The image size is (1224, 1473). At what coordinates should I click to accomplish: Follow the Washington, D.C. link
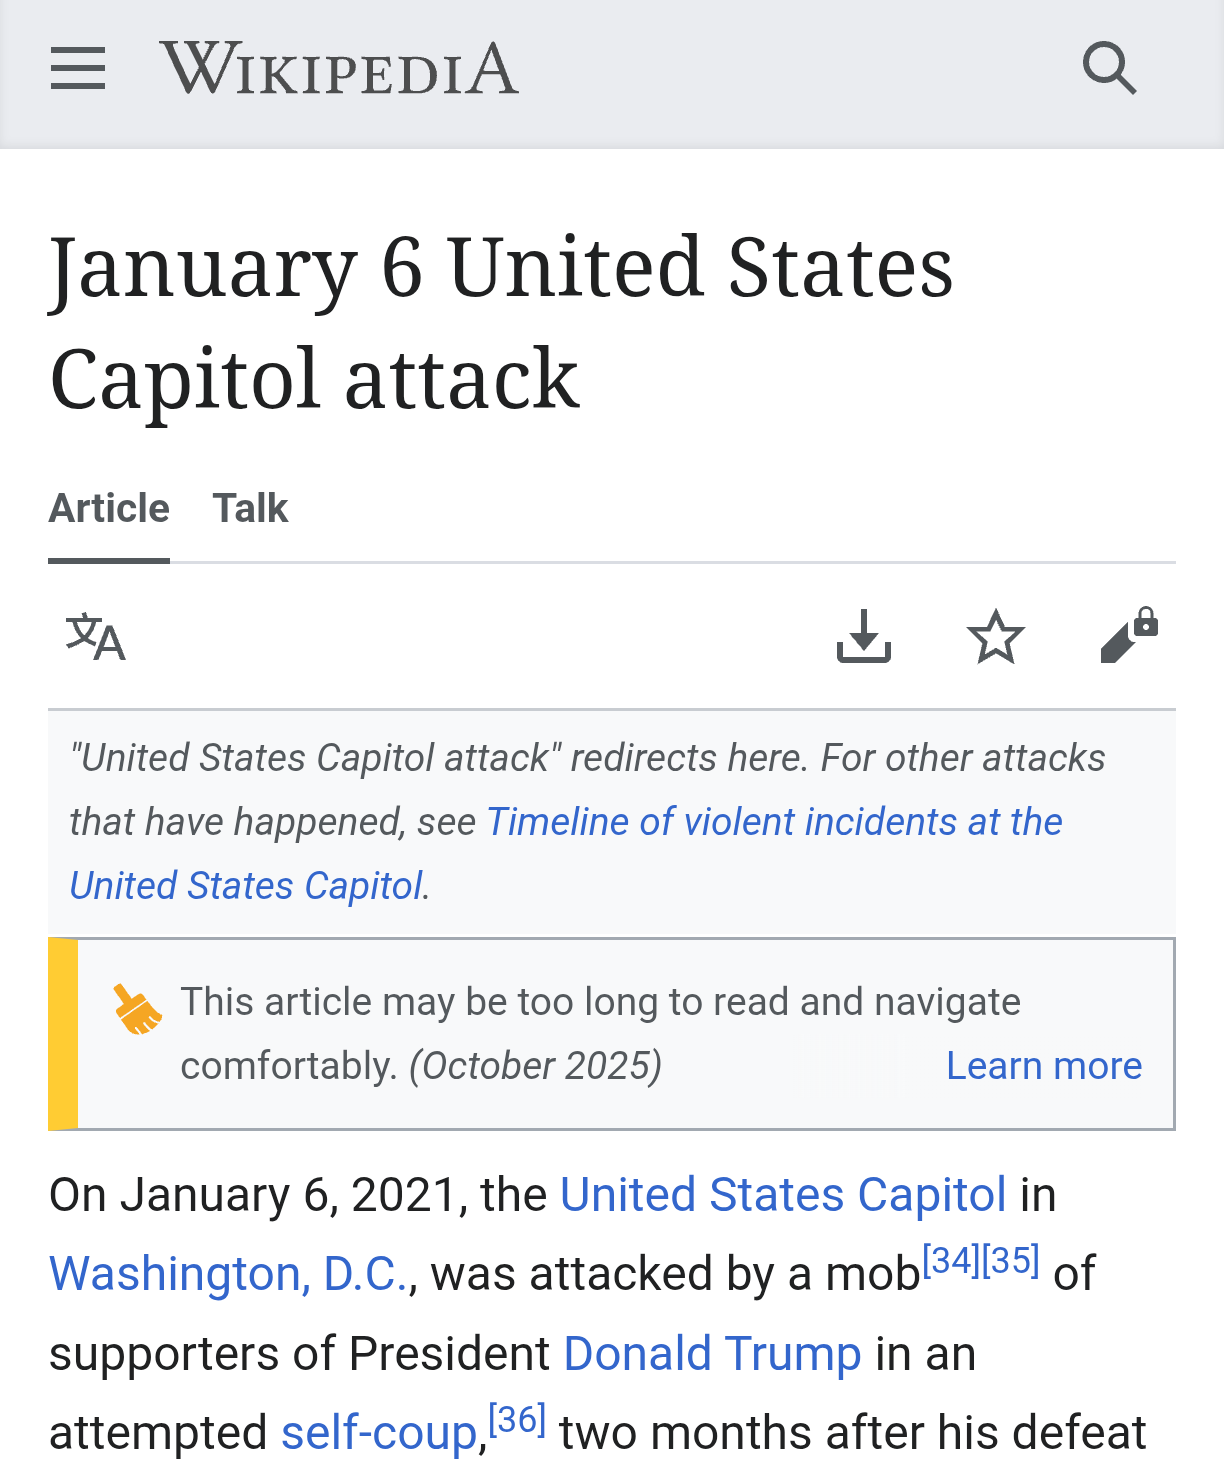click(x=229, y=1273)
